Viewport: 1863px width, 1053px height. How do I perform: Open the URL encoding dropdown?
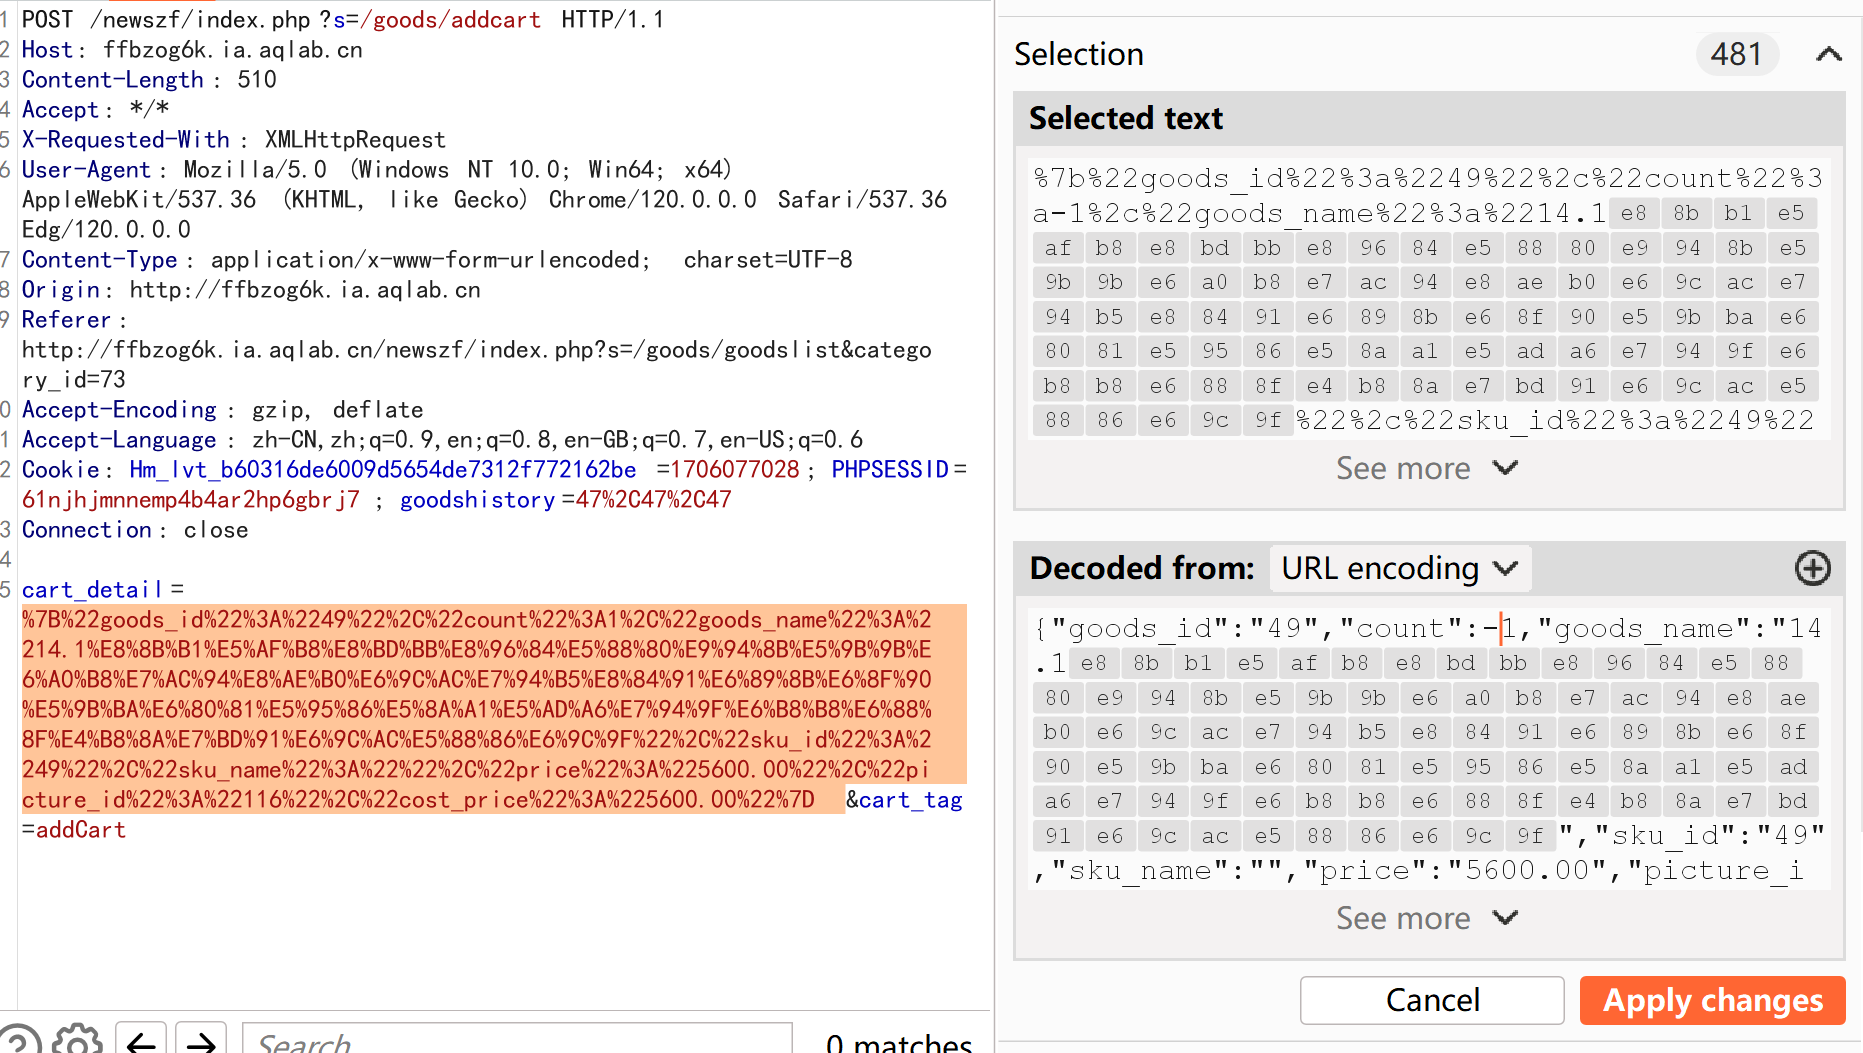[1399, 568]
